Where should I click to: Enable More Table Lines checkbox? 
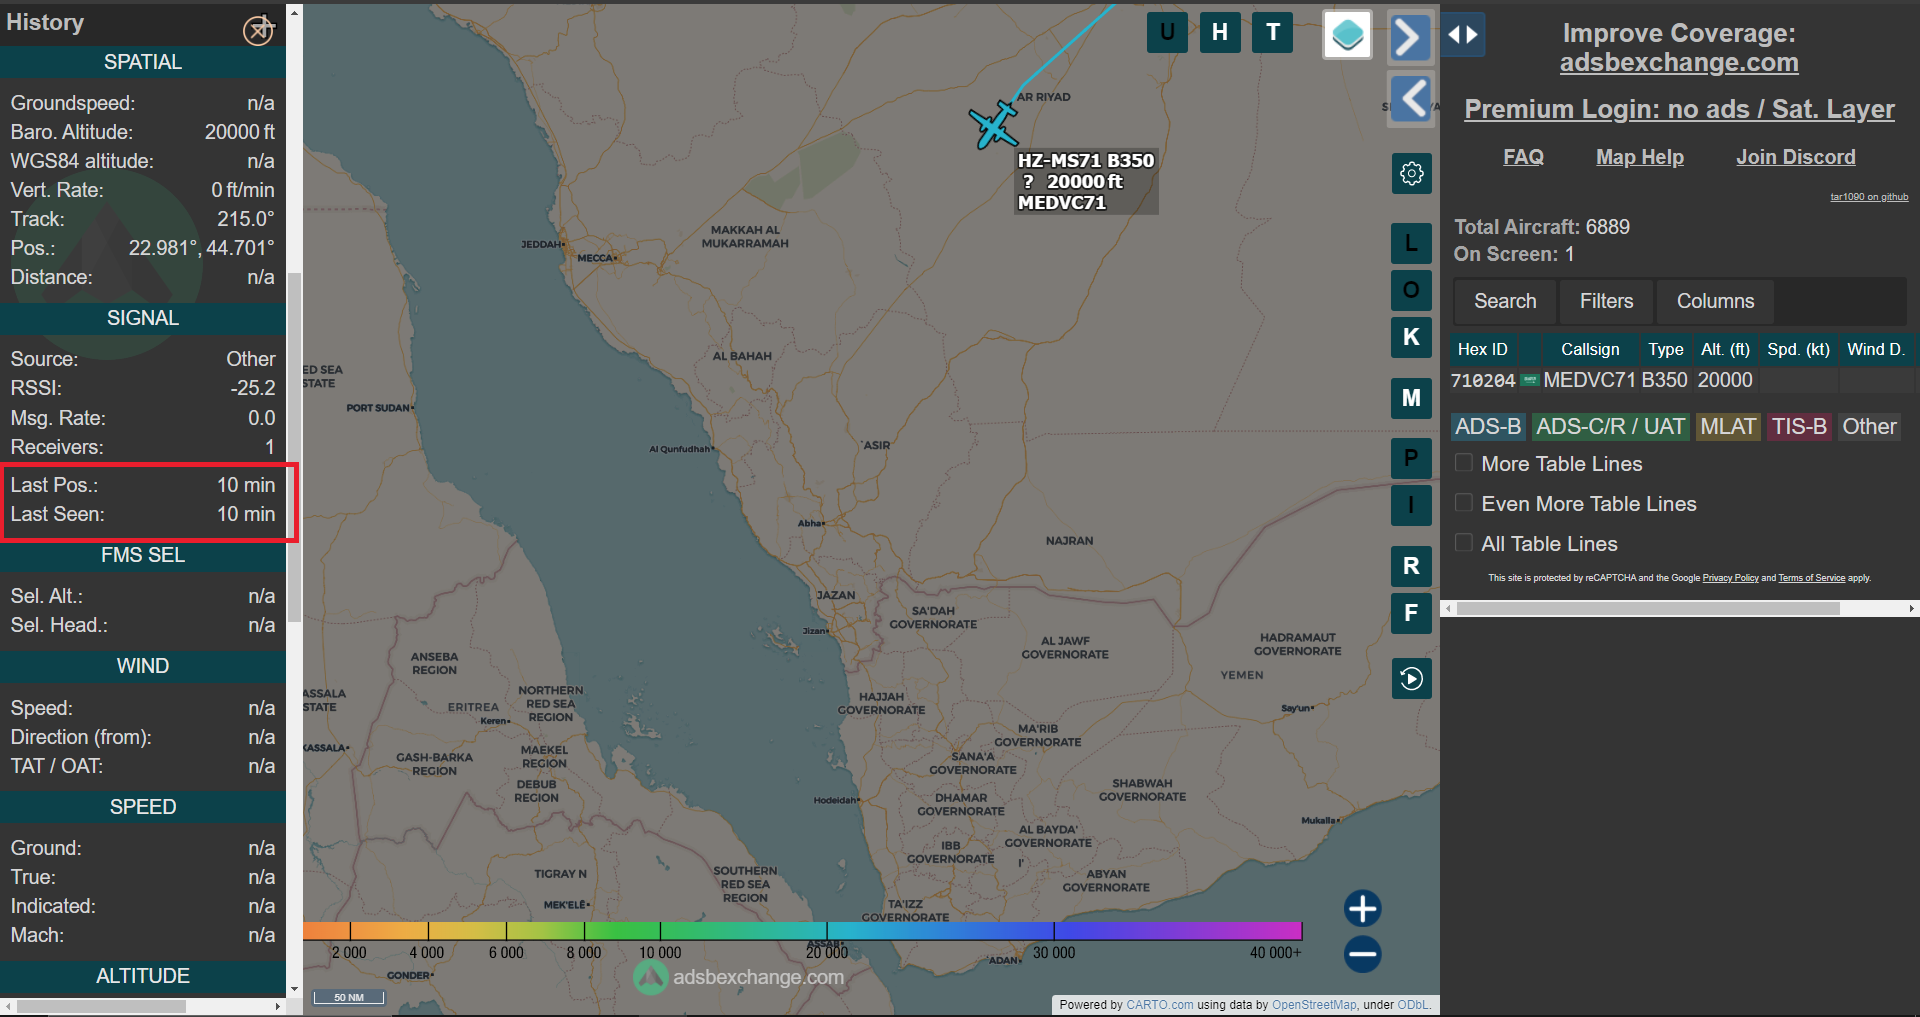pos(1464,463)
